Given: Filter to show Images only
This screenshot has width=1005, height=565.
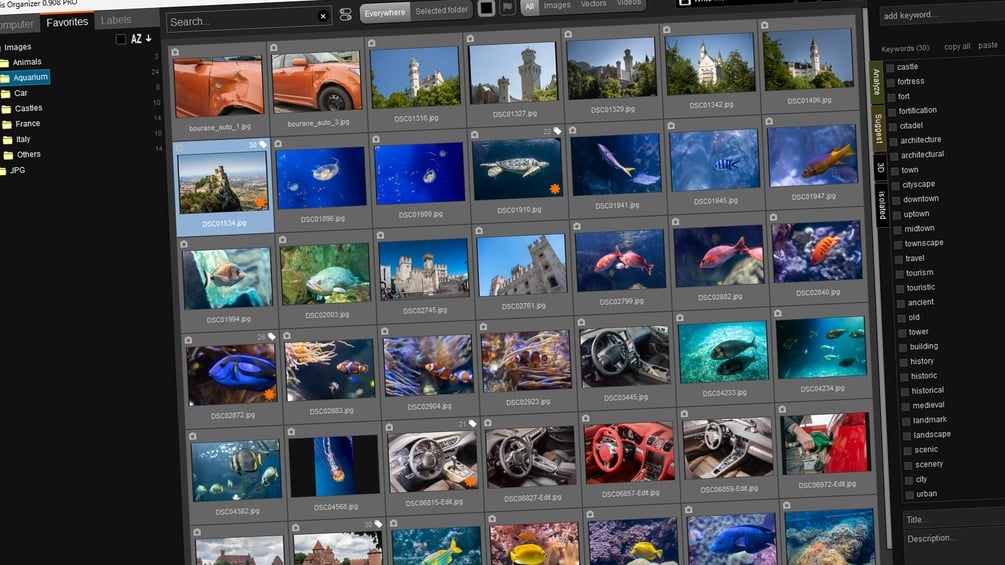Looking at the screenshot, I should [x=557, y=5].
